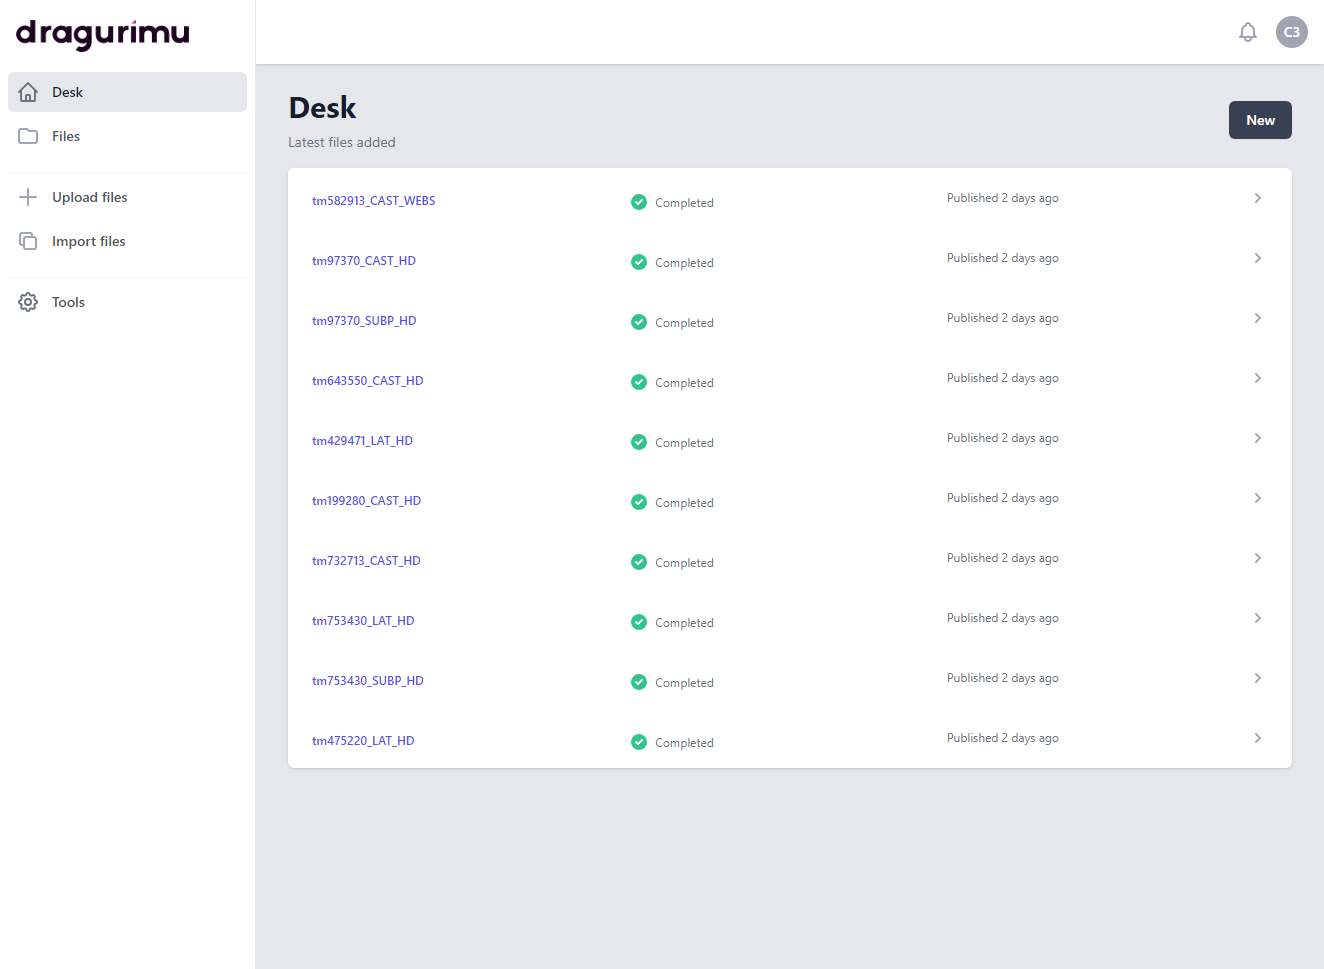Click the dragurimu logo

click(x=103, y=33)
